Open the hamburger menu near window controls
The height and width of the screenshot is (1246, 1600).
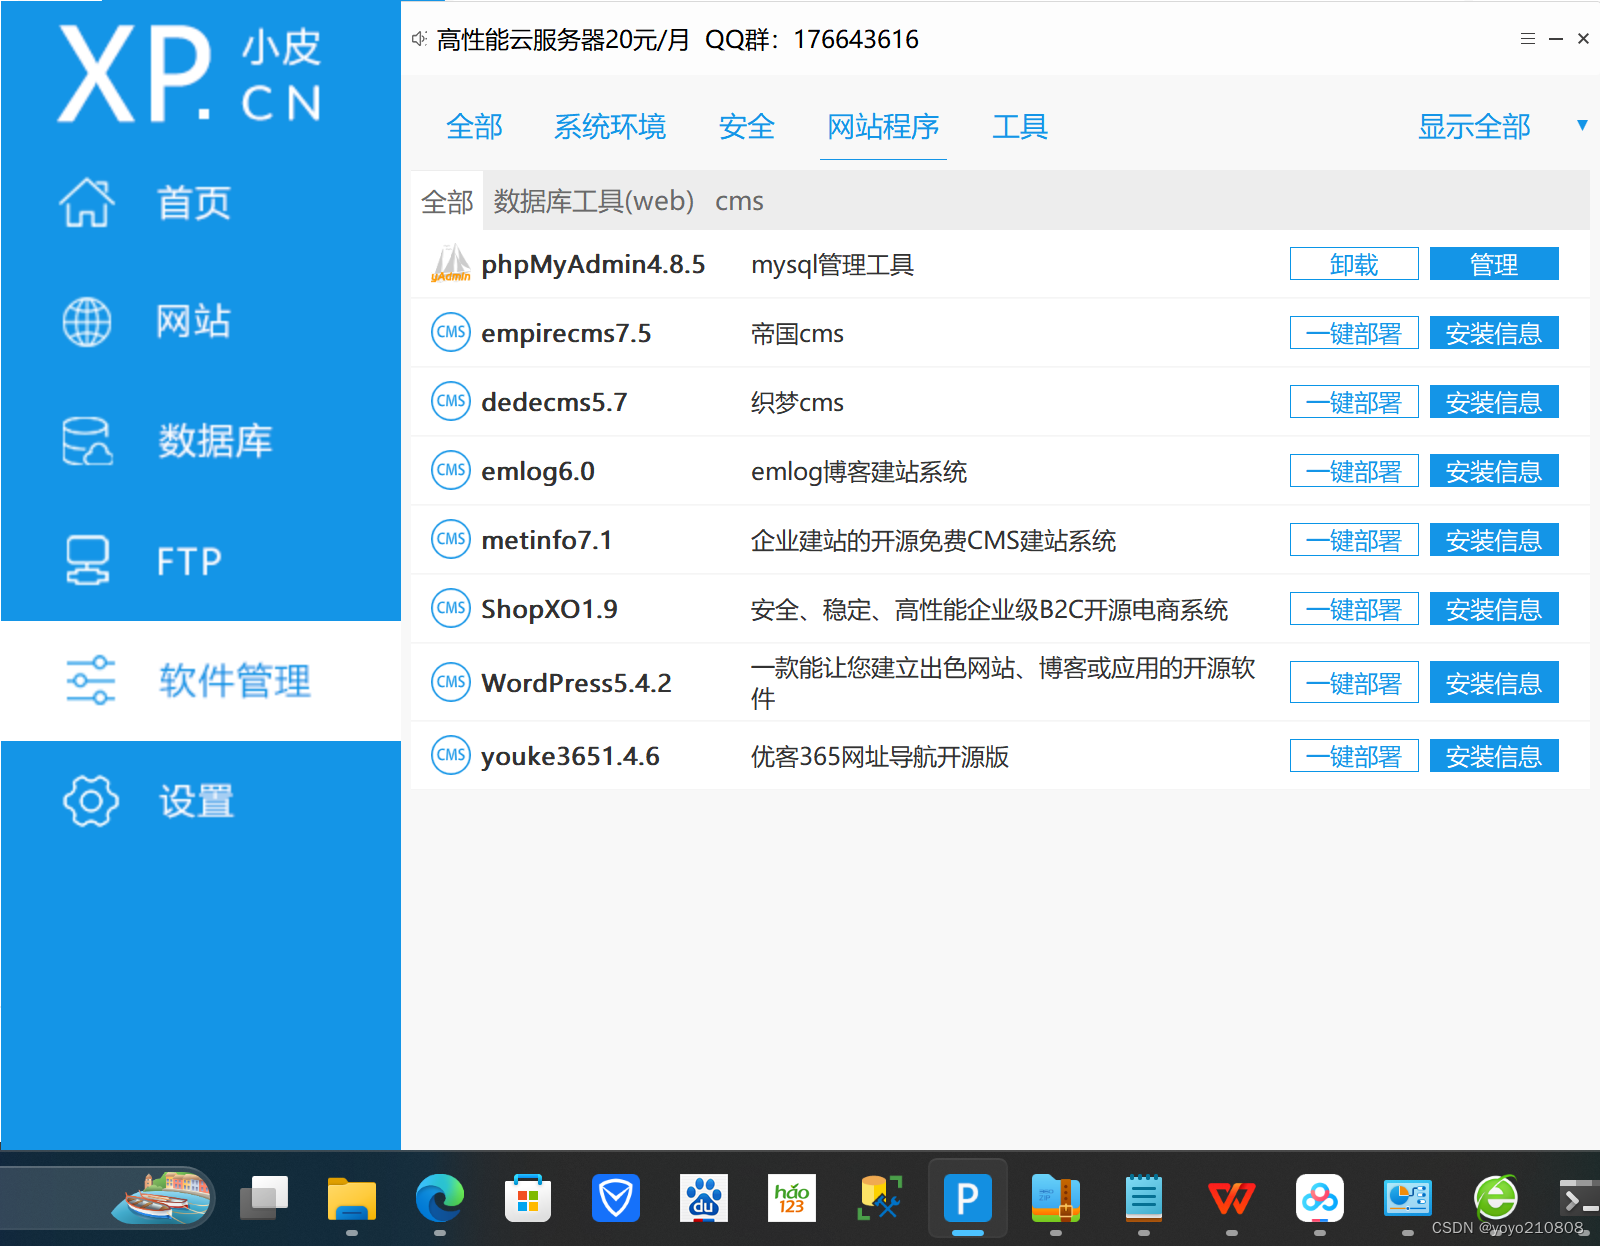(x=1527, y=39)
